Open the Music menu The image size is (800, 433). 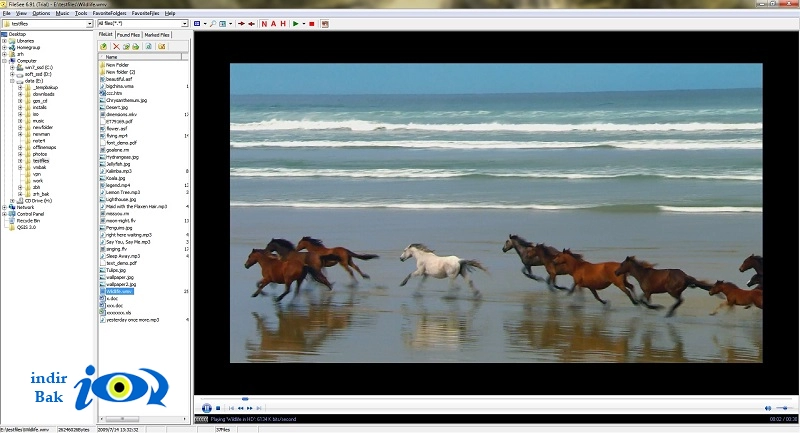click(62, 13)
